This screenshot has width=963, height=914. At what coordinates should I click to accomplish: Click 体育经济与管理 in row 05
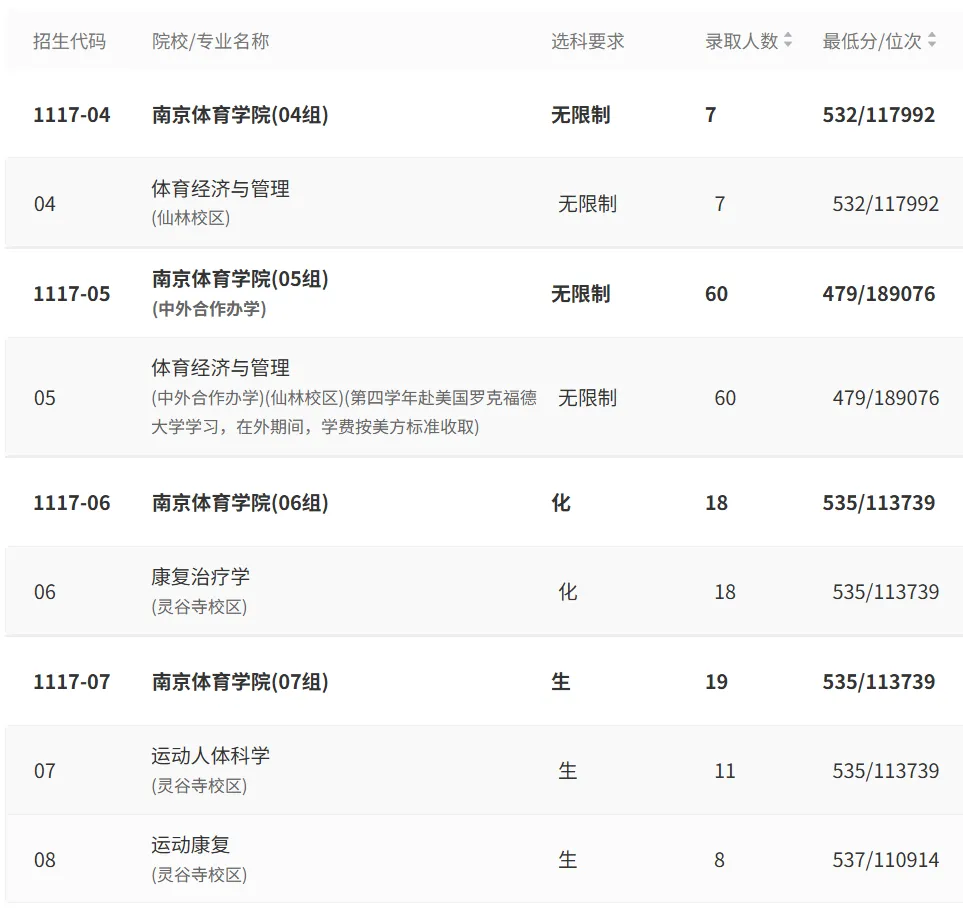point(220,368)
